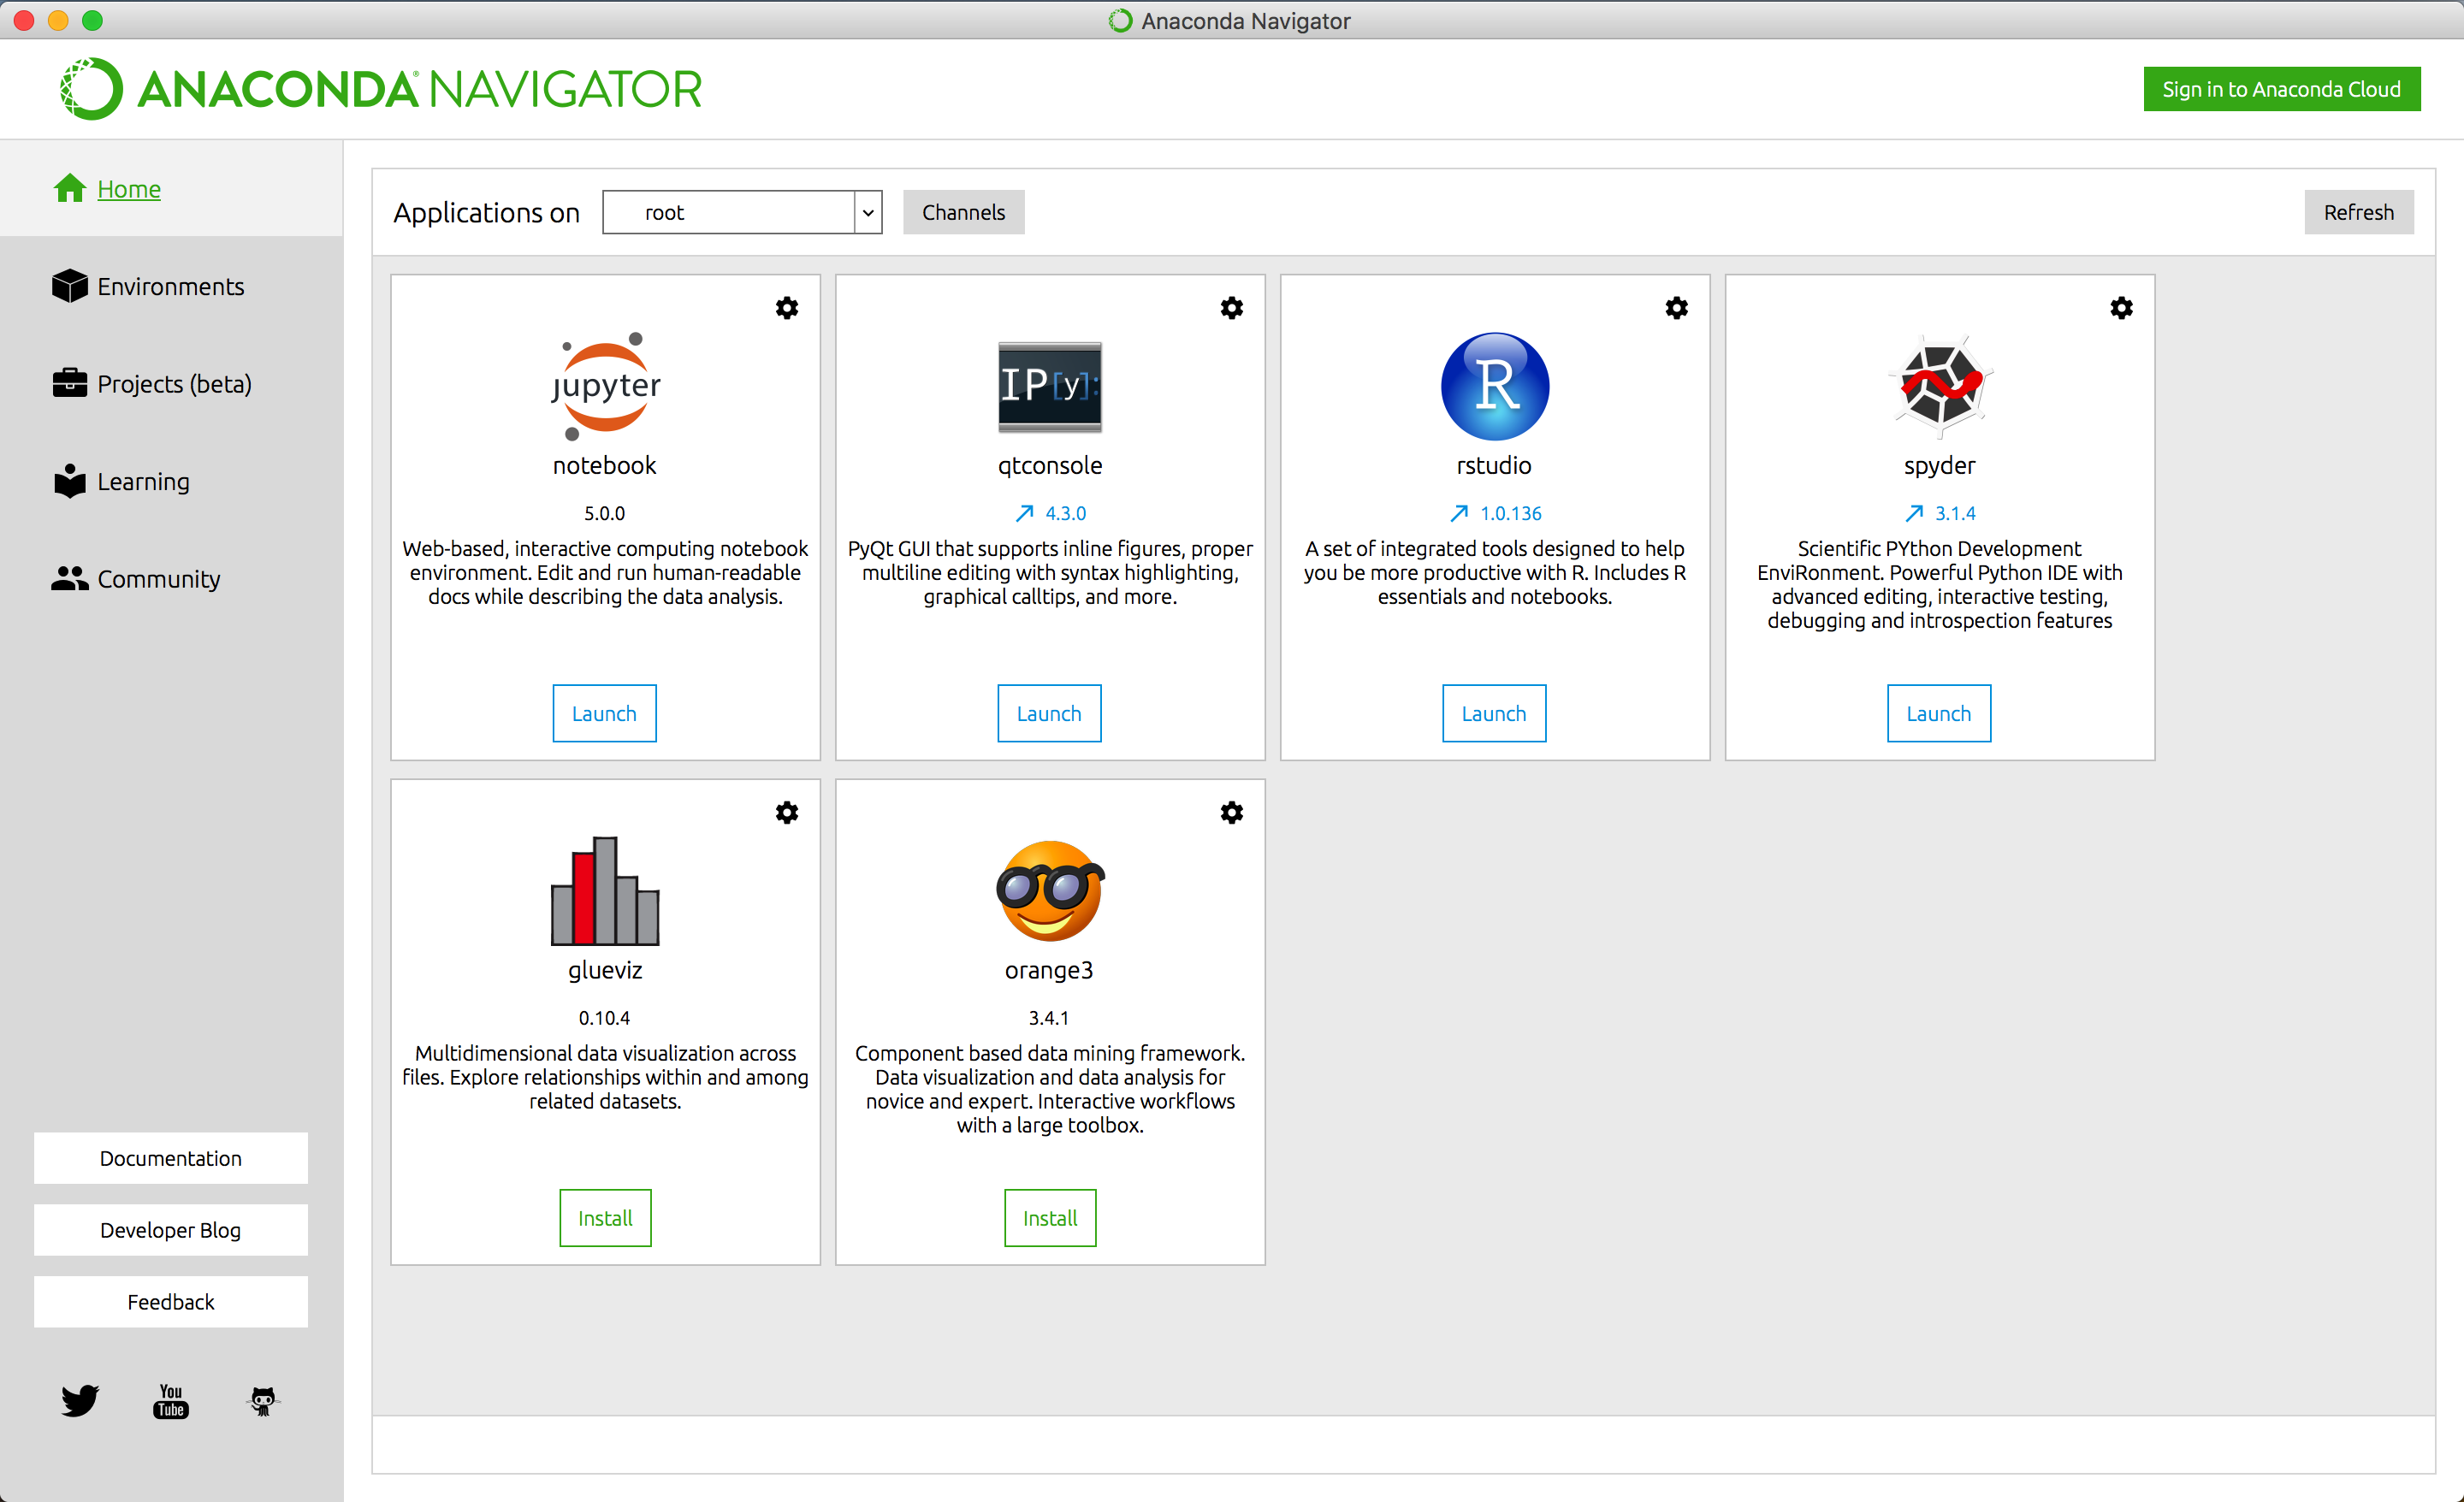Click the 'spyder' app name
The height and width of the screenshot is (1502, 2464).
(x=1940, y=466)
